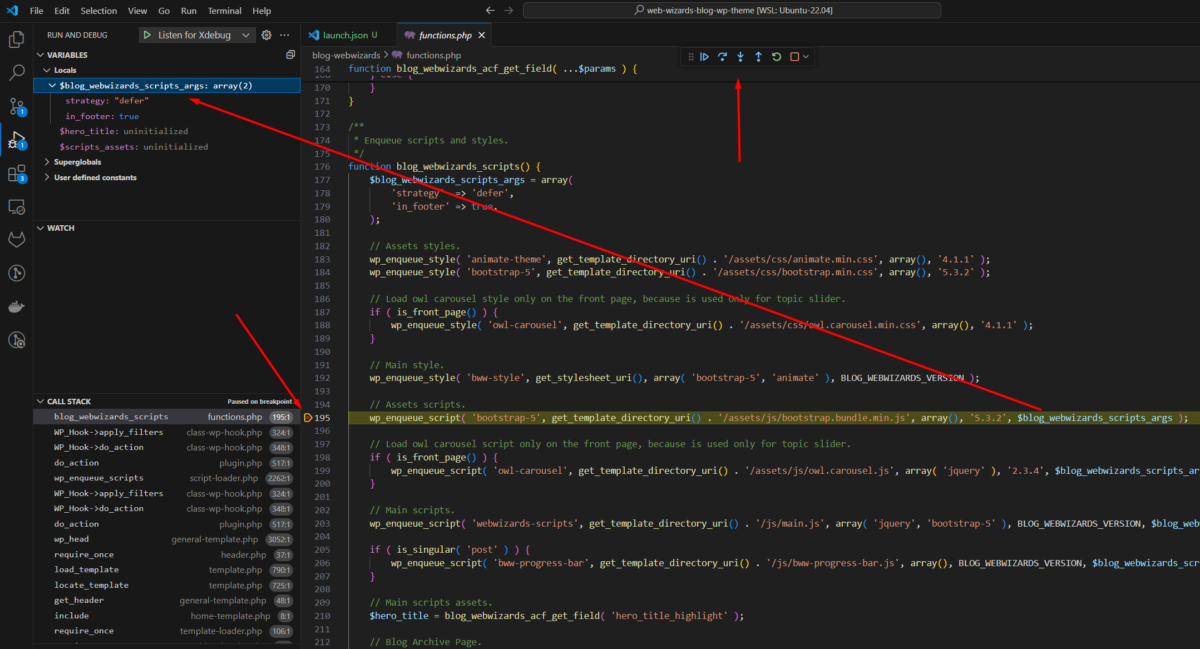The width and height of the screenshot is (1200, 649).
Task: Open Run and Debug more actions menu
Action: (285, 35)
